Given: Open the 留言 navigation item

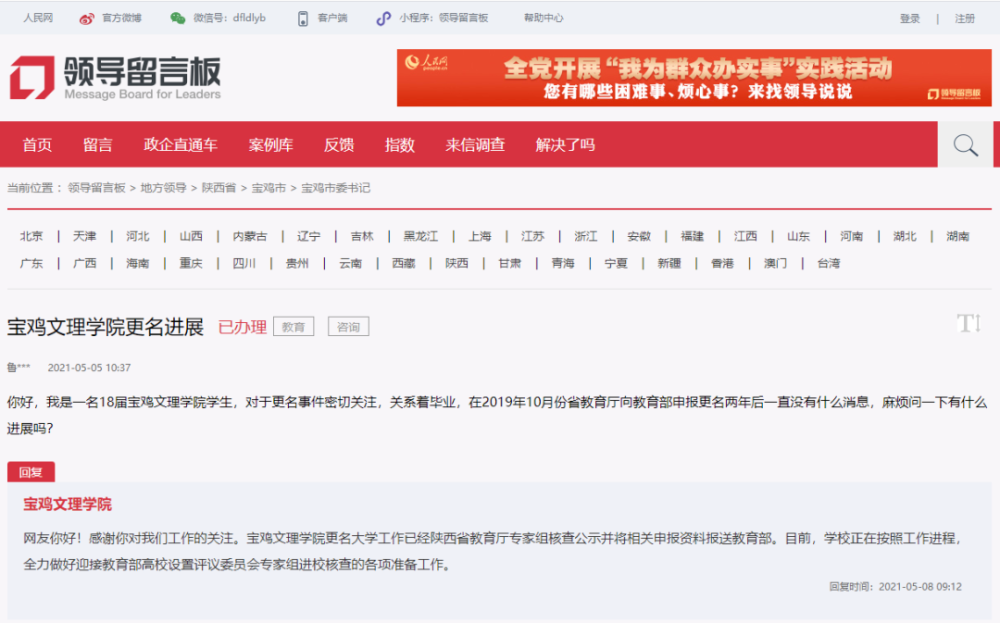Looking at the screenshot, I should [98, 145].
